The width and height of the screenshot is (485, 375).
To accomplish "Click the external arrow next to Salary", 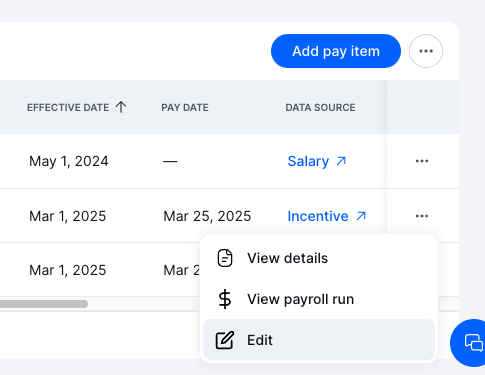I will tap(341, 161).
